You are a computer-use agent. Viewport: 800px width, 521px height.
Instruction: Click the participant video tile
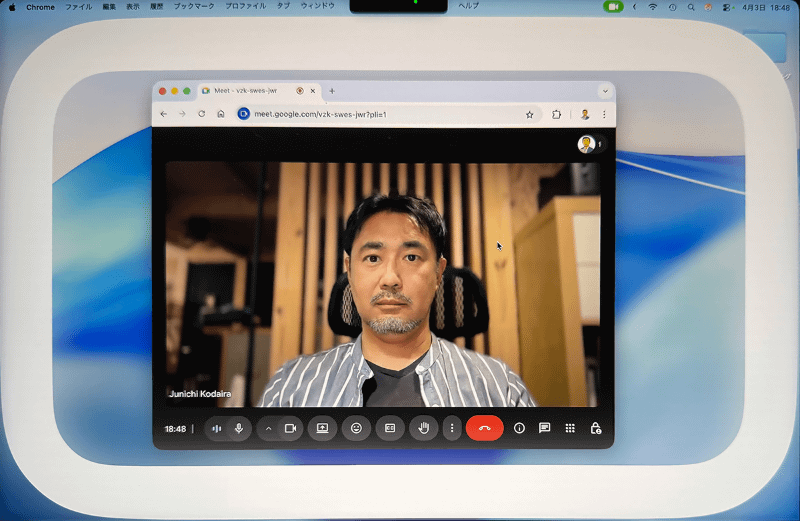(x=383, y=284)
